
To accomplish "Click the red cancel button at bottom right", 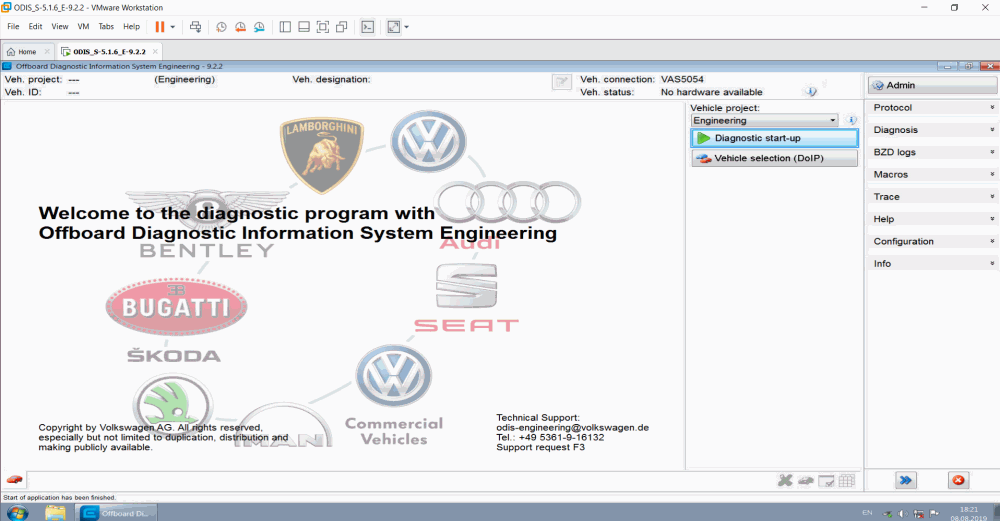I will tap(958, 480).
